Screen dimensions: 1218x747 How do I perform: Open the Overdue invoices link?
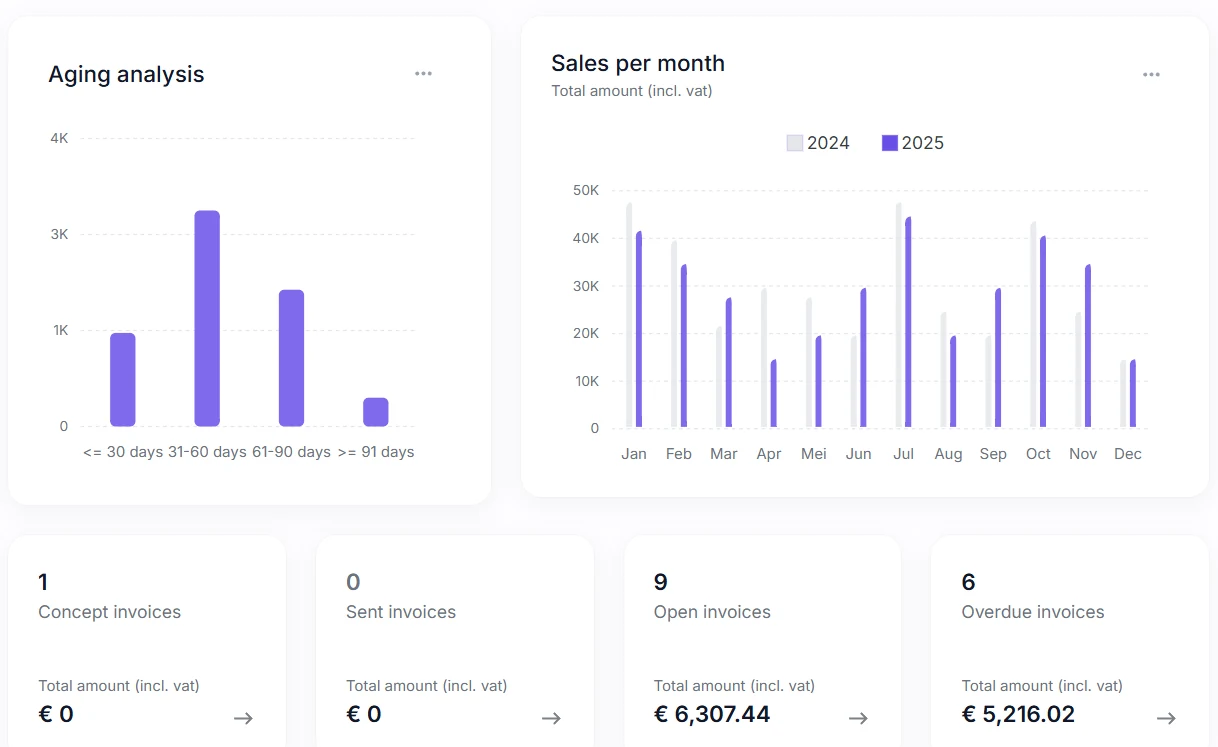point(1033,612)
